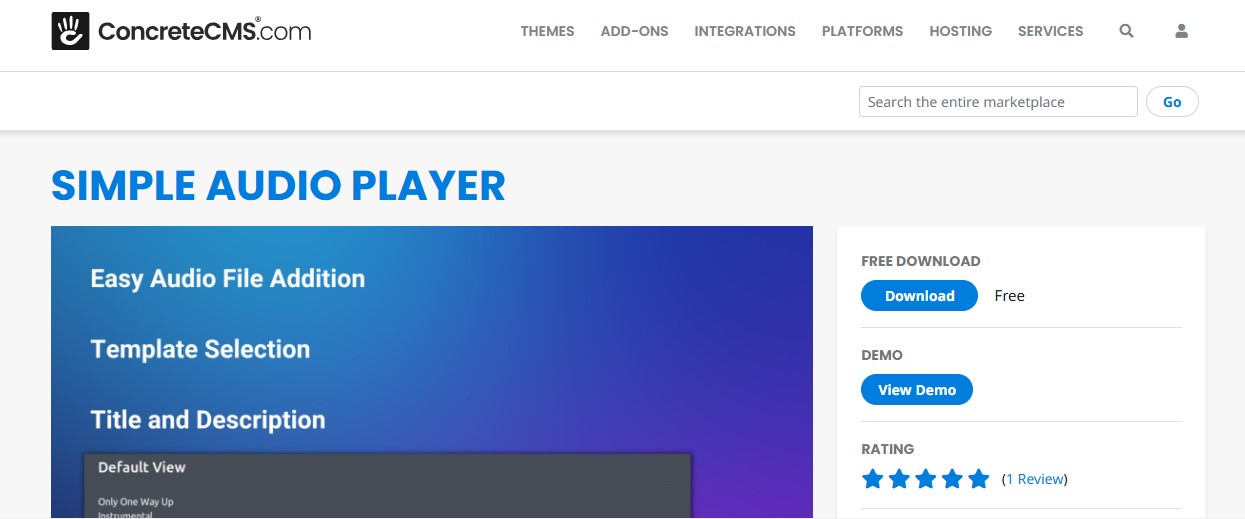Click the "Free" price text

coord(1009,296)
